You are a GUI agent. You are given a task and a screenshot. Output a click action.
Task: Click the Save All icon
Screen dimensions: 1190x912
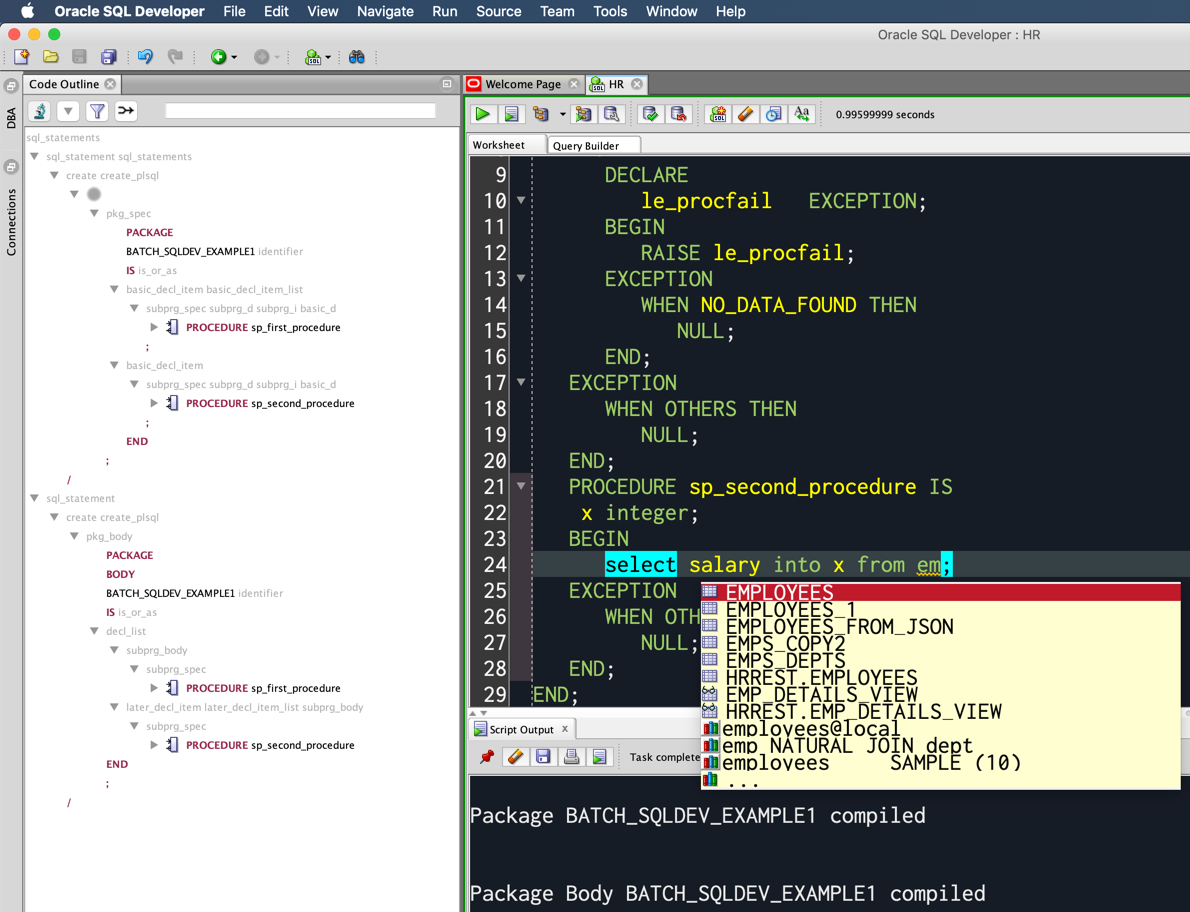click(109, 57)
